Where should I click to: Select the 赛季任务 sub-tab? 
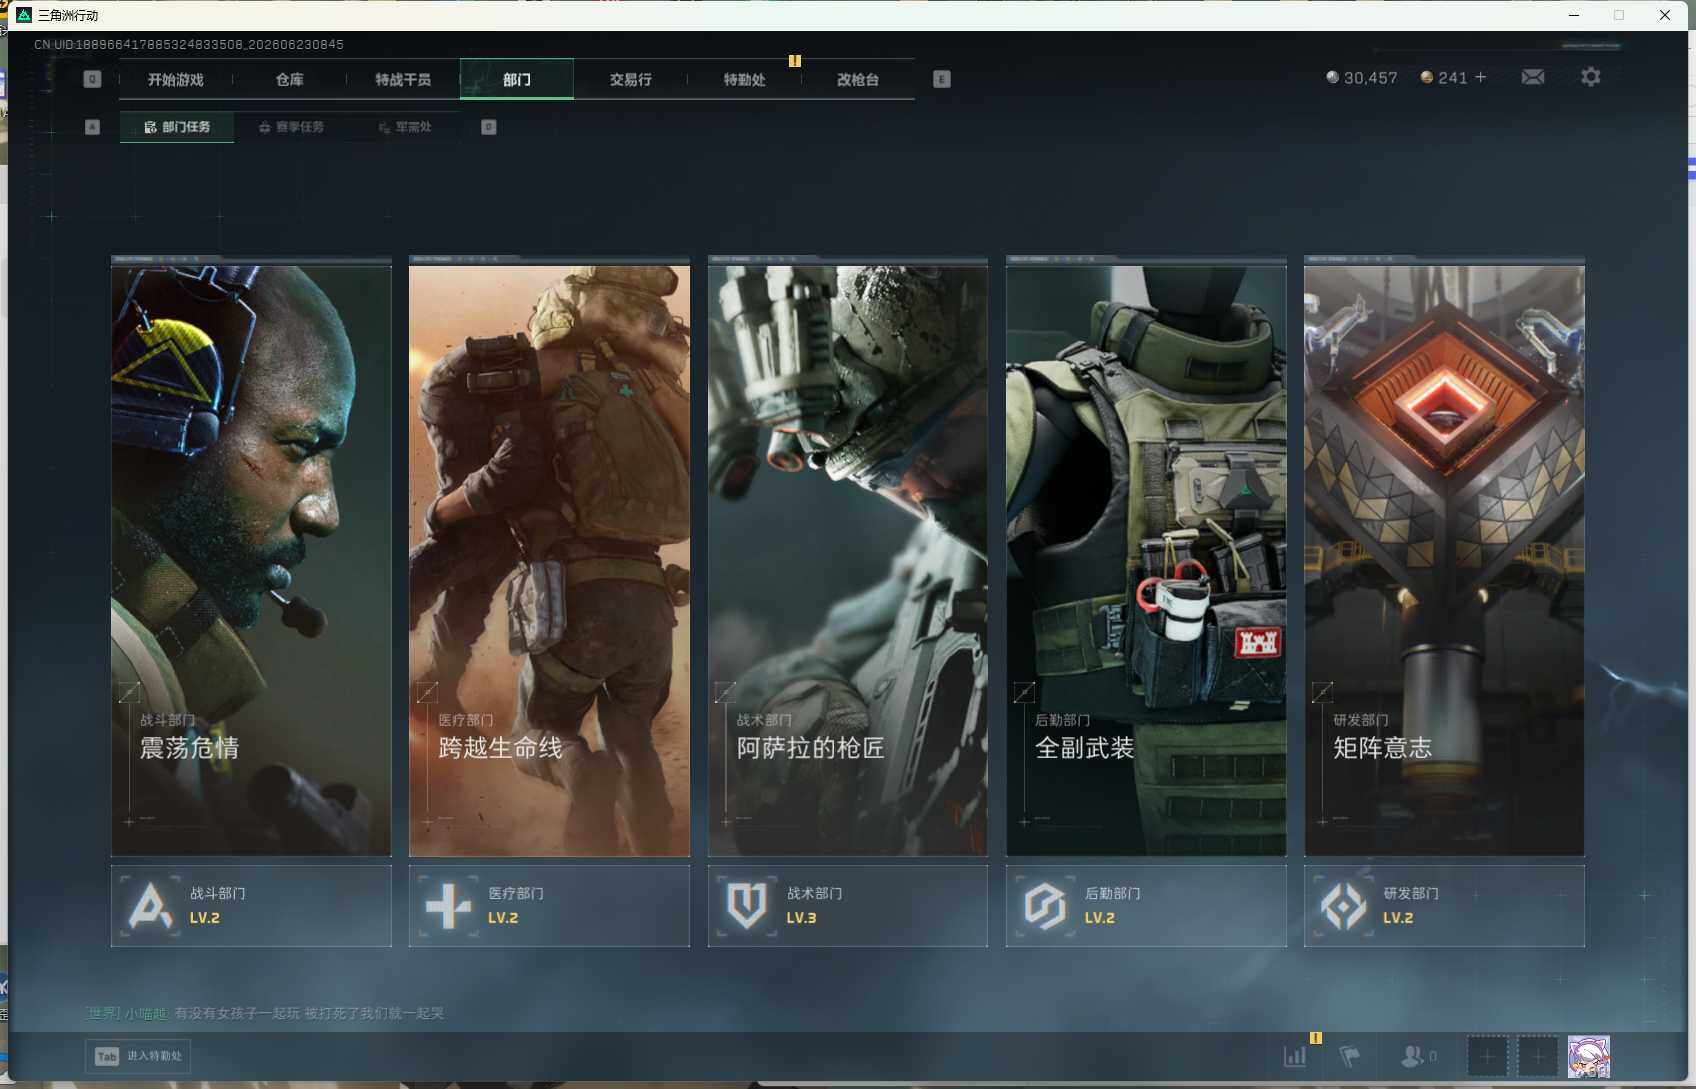[291, 127]
